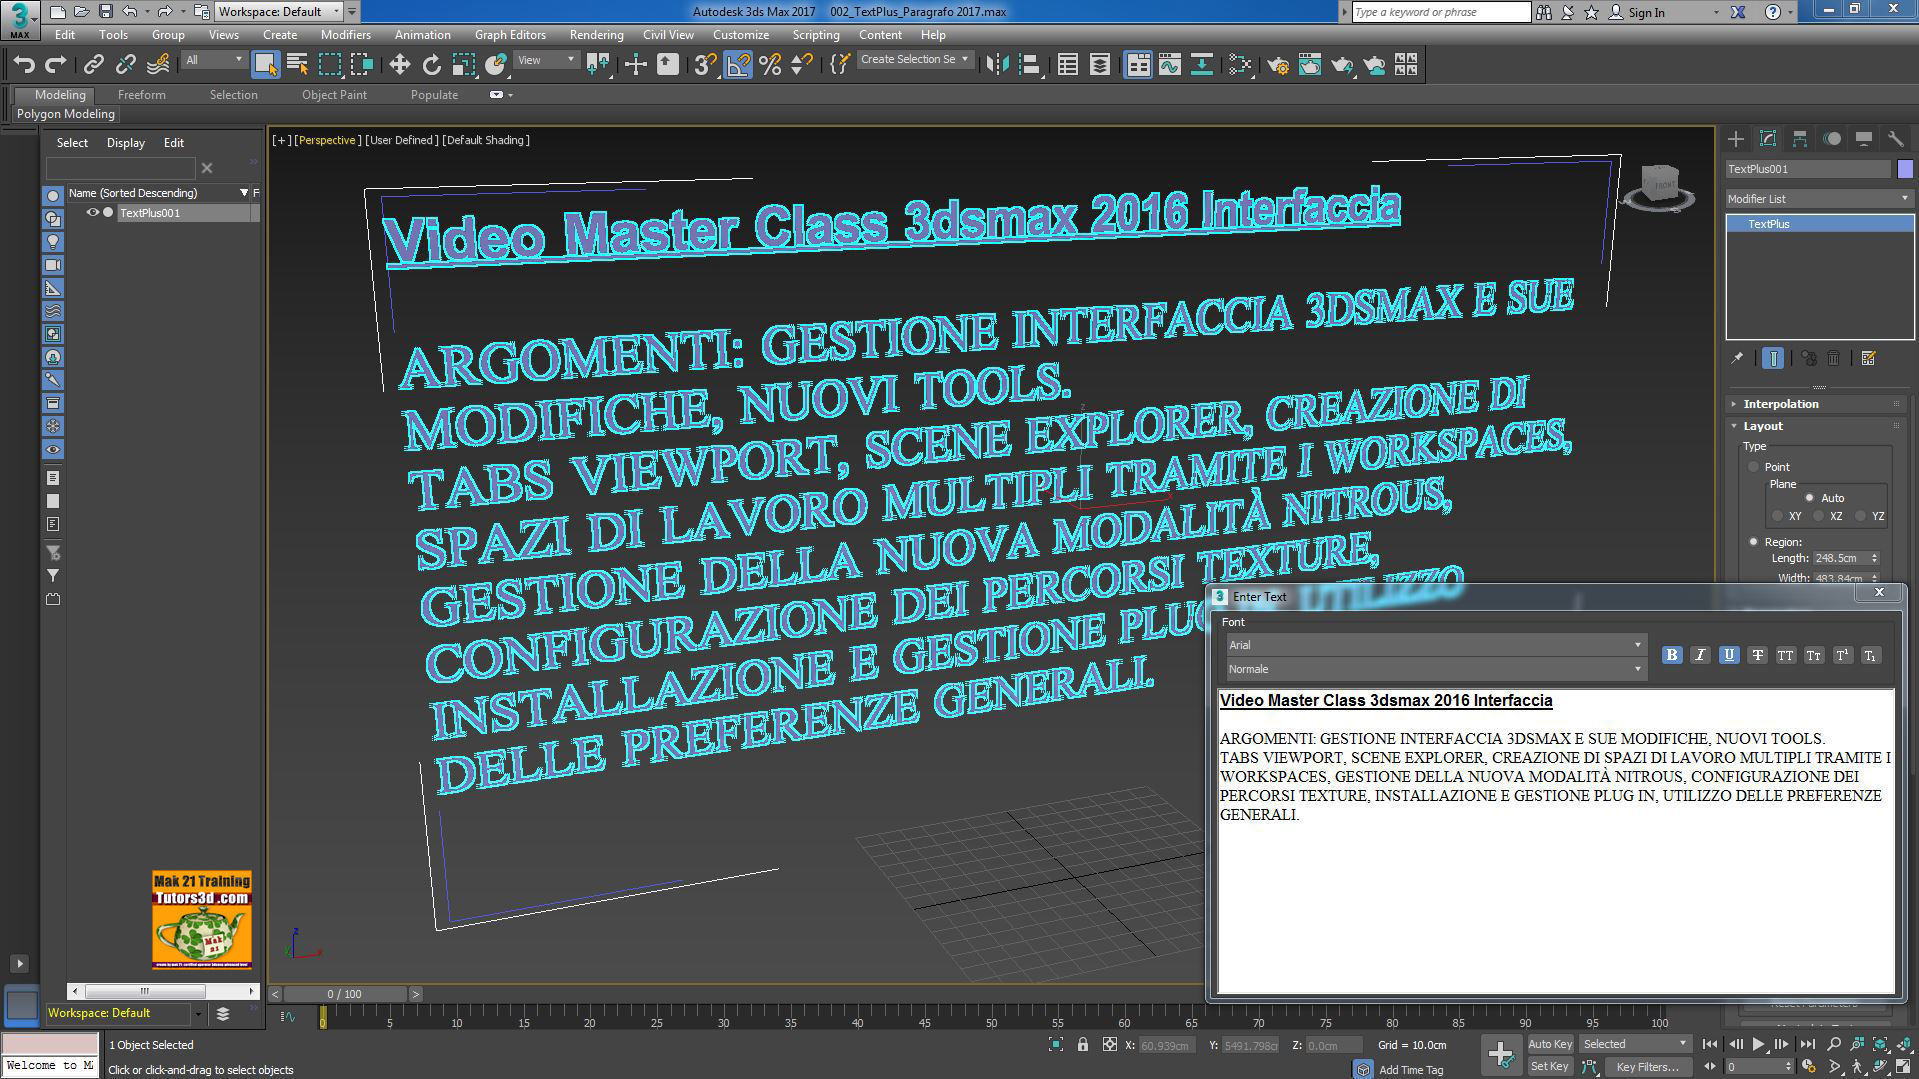Open Key Filters dialog
This screenshot has width=1919, height=1079.
[x=1647, y=1067]
